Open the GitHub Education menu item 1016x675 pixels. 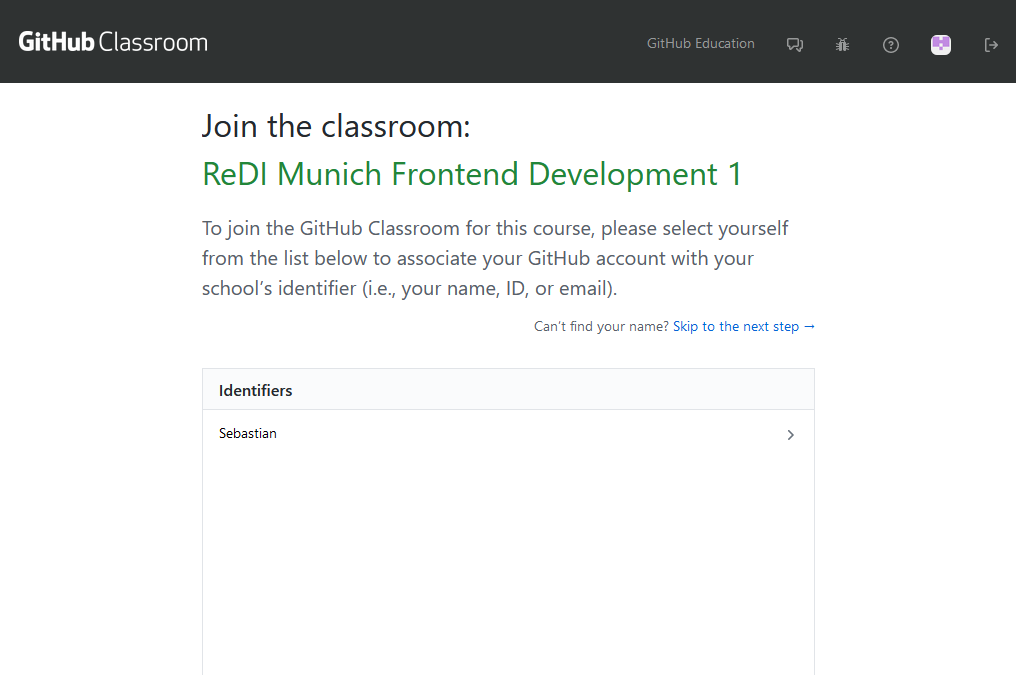coord(700,43)
